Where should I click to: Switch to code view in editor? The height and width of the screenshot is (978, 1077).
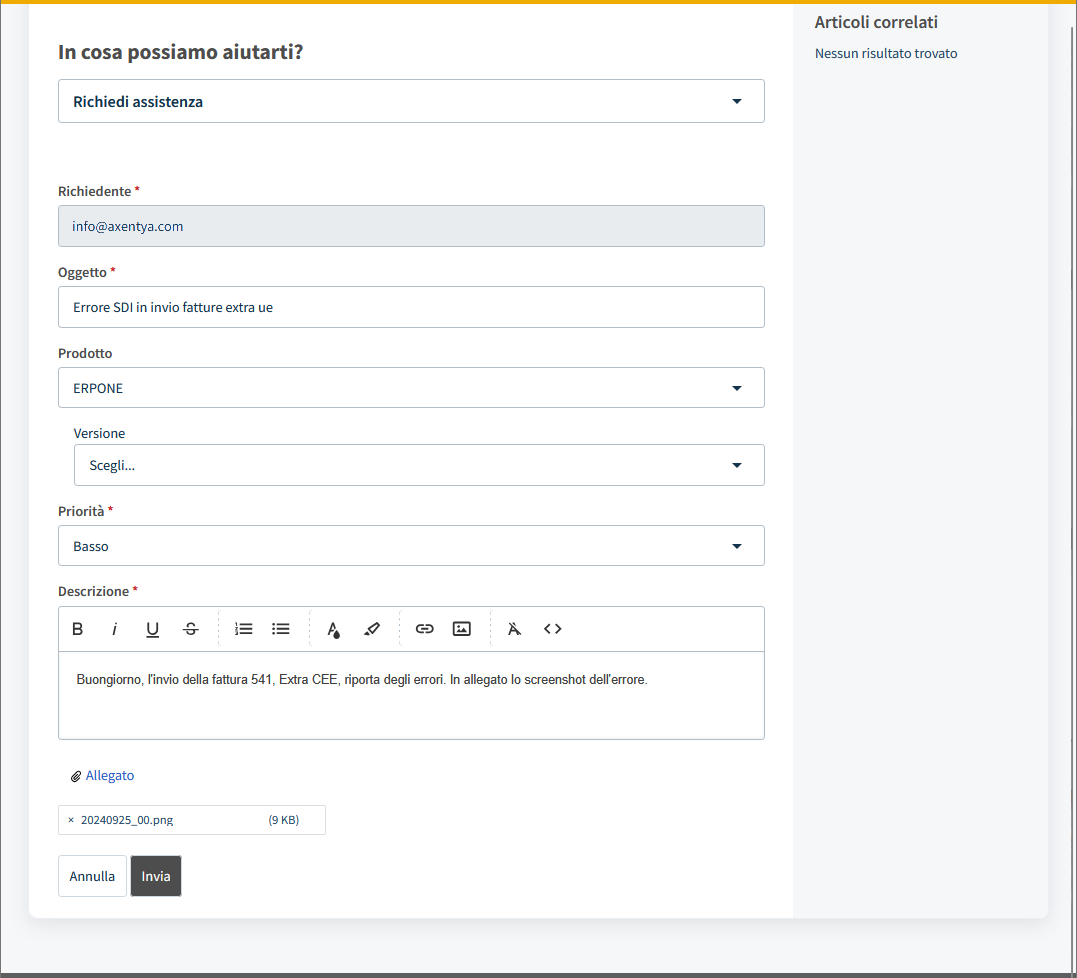(x=553, y=629)
